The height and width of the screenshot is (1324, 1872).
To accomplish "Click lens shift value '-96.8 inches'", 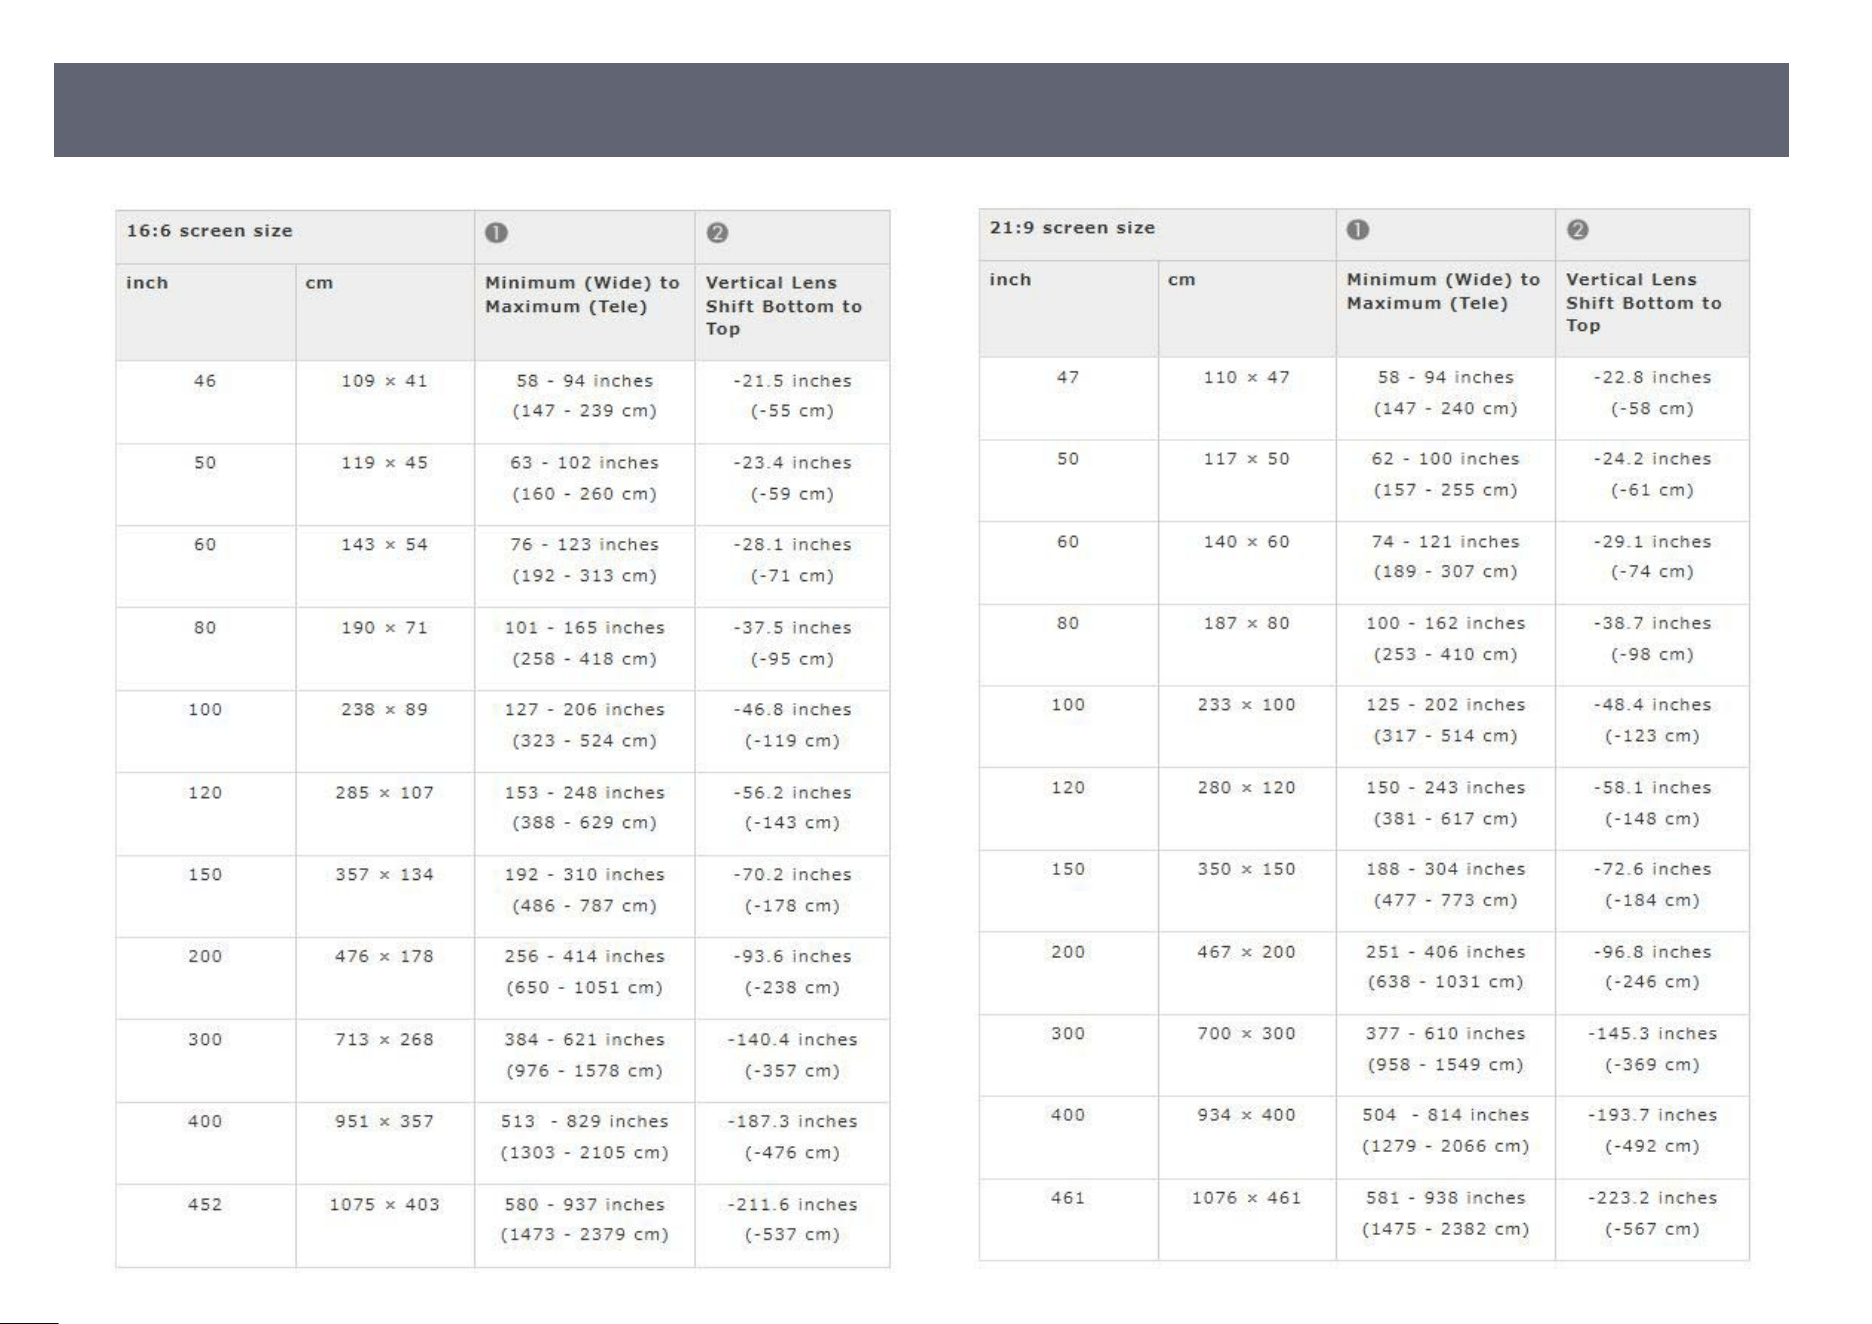I will pyautogui.click(x=1652, y=952).
